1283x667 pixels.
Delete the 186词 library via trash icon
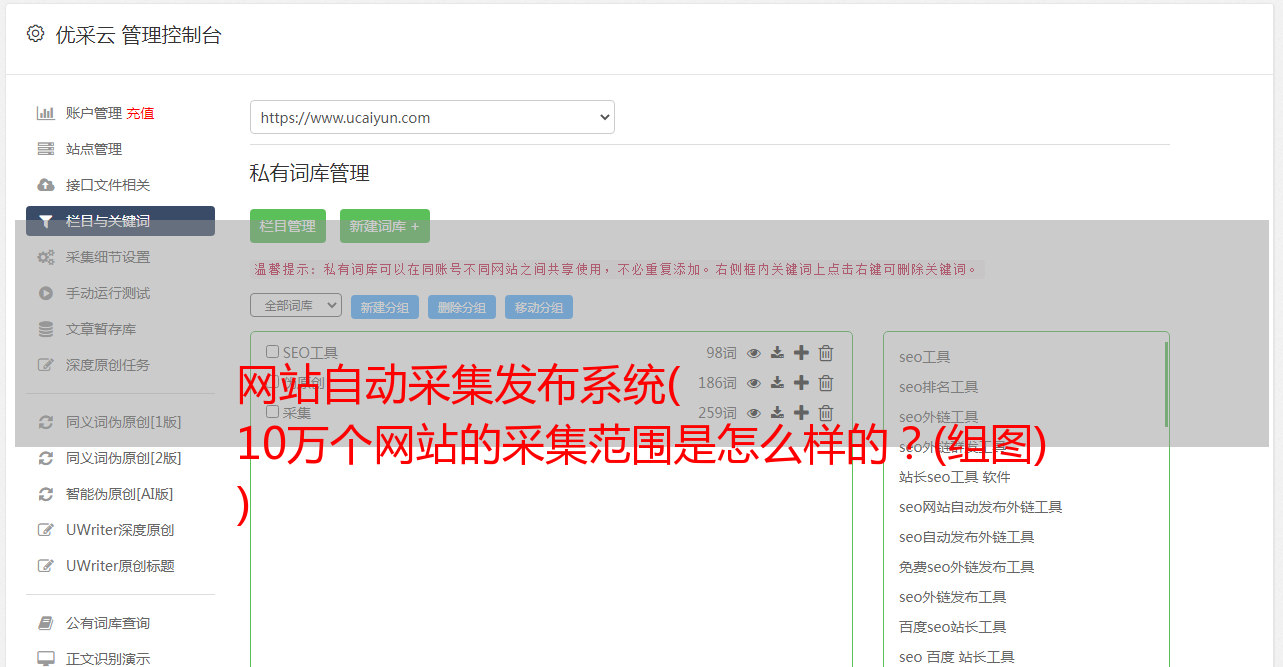tap(826, 383)
